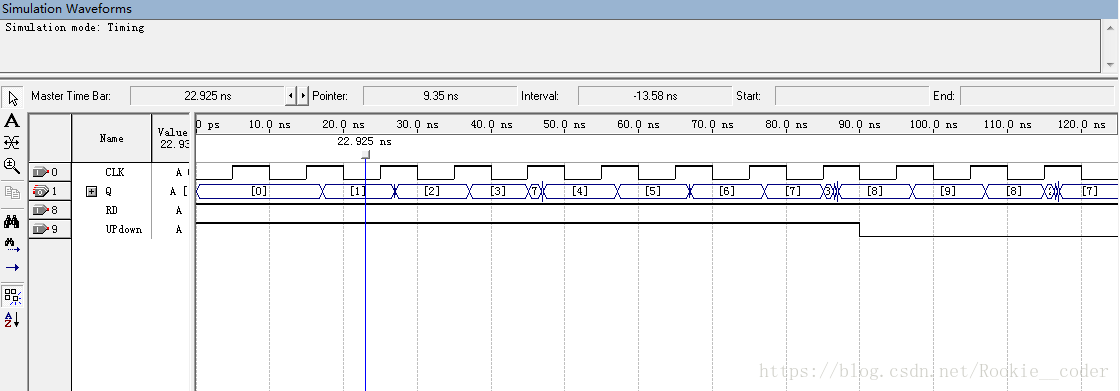Screen dimensions: 1120x391
Task: Step Master Time Bar right arrow
Action: 303,96
